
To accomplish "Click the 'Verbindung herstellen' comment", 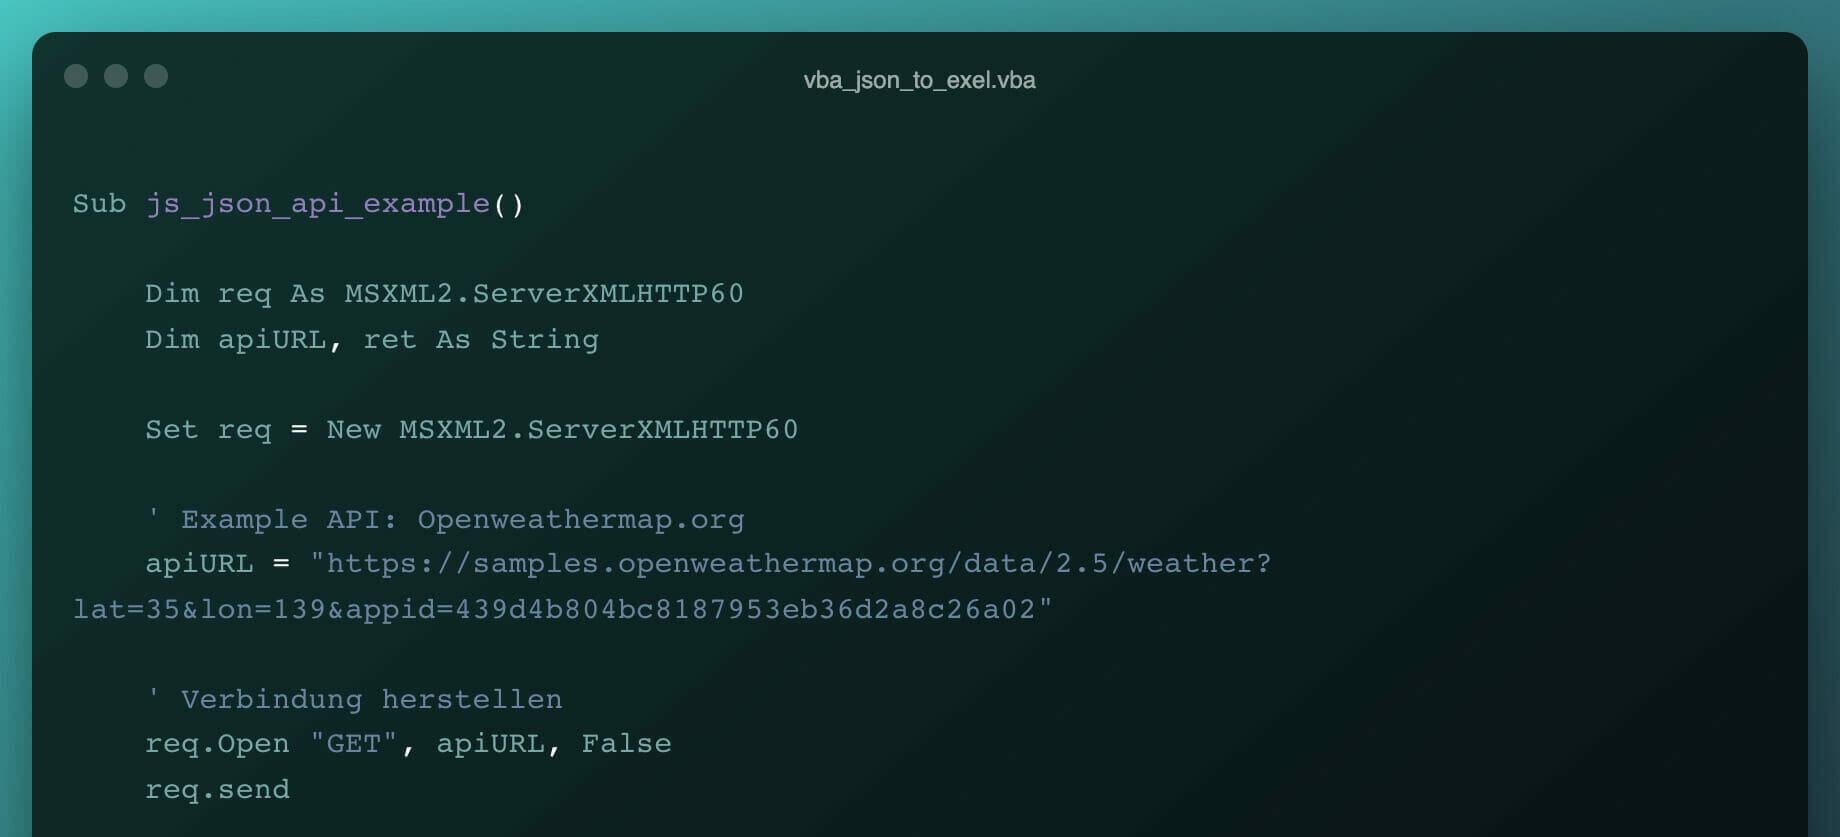I will pyautogui.click(x=371, y=700).
